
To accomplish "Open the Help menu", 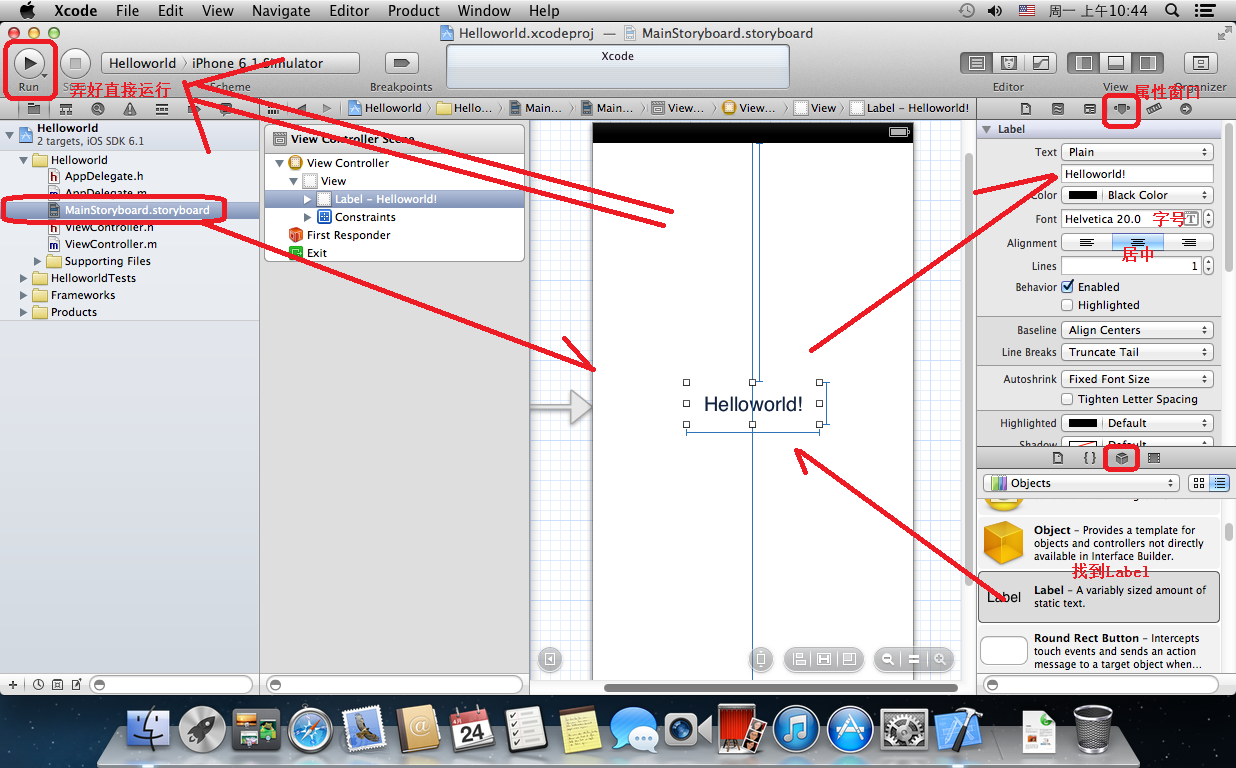I will click(x=544, y=11).
